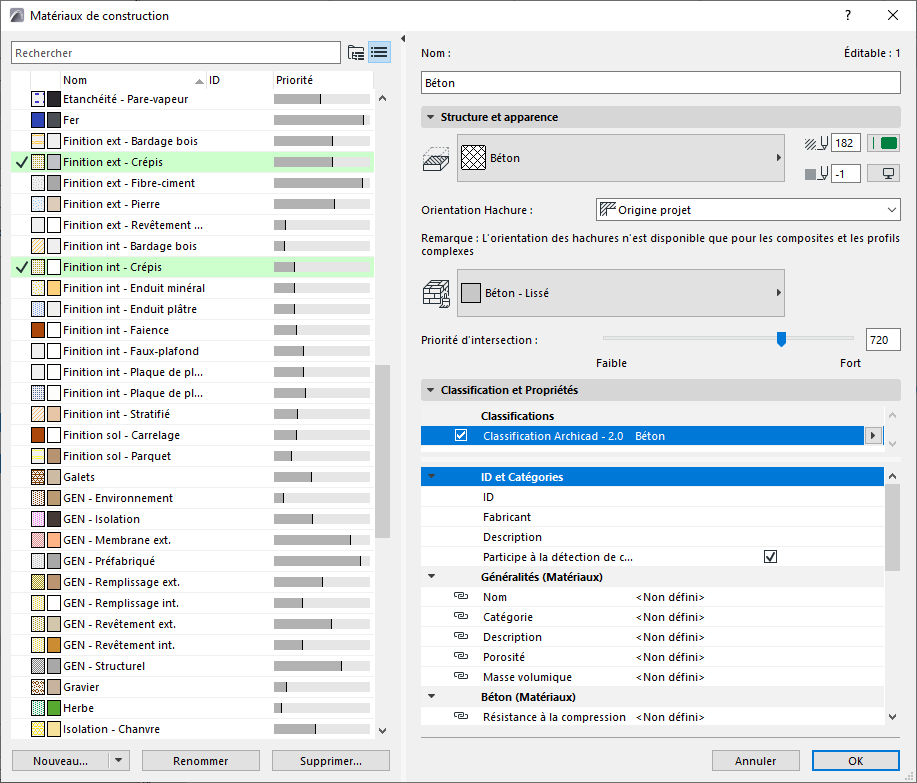Click Fabricant property row
Screen dimensions: 917x783
pos(652,517)
